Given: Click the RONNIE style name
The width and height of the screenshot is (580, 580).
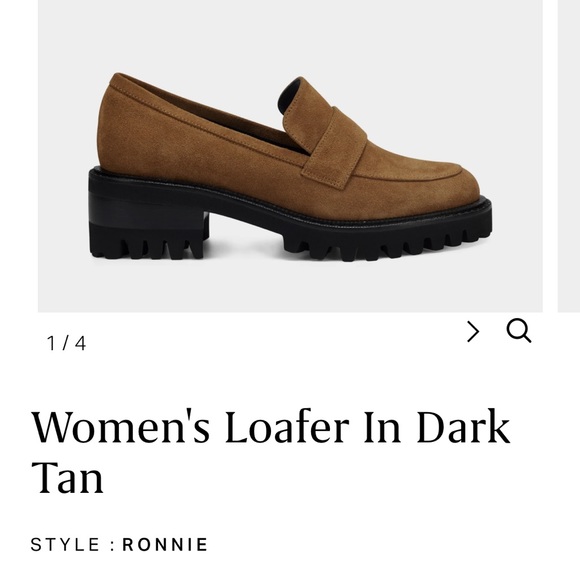Looking at the screenshot, I should [165, 544].
